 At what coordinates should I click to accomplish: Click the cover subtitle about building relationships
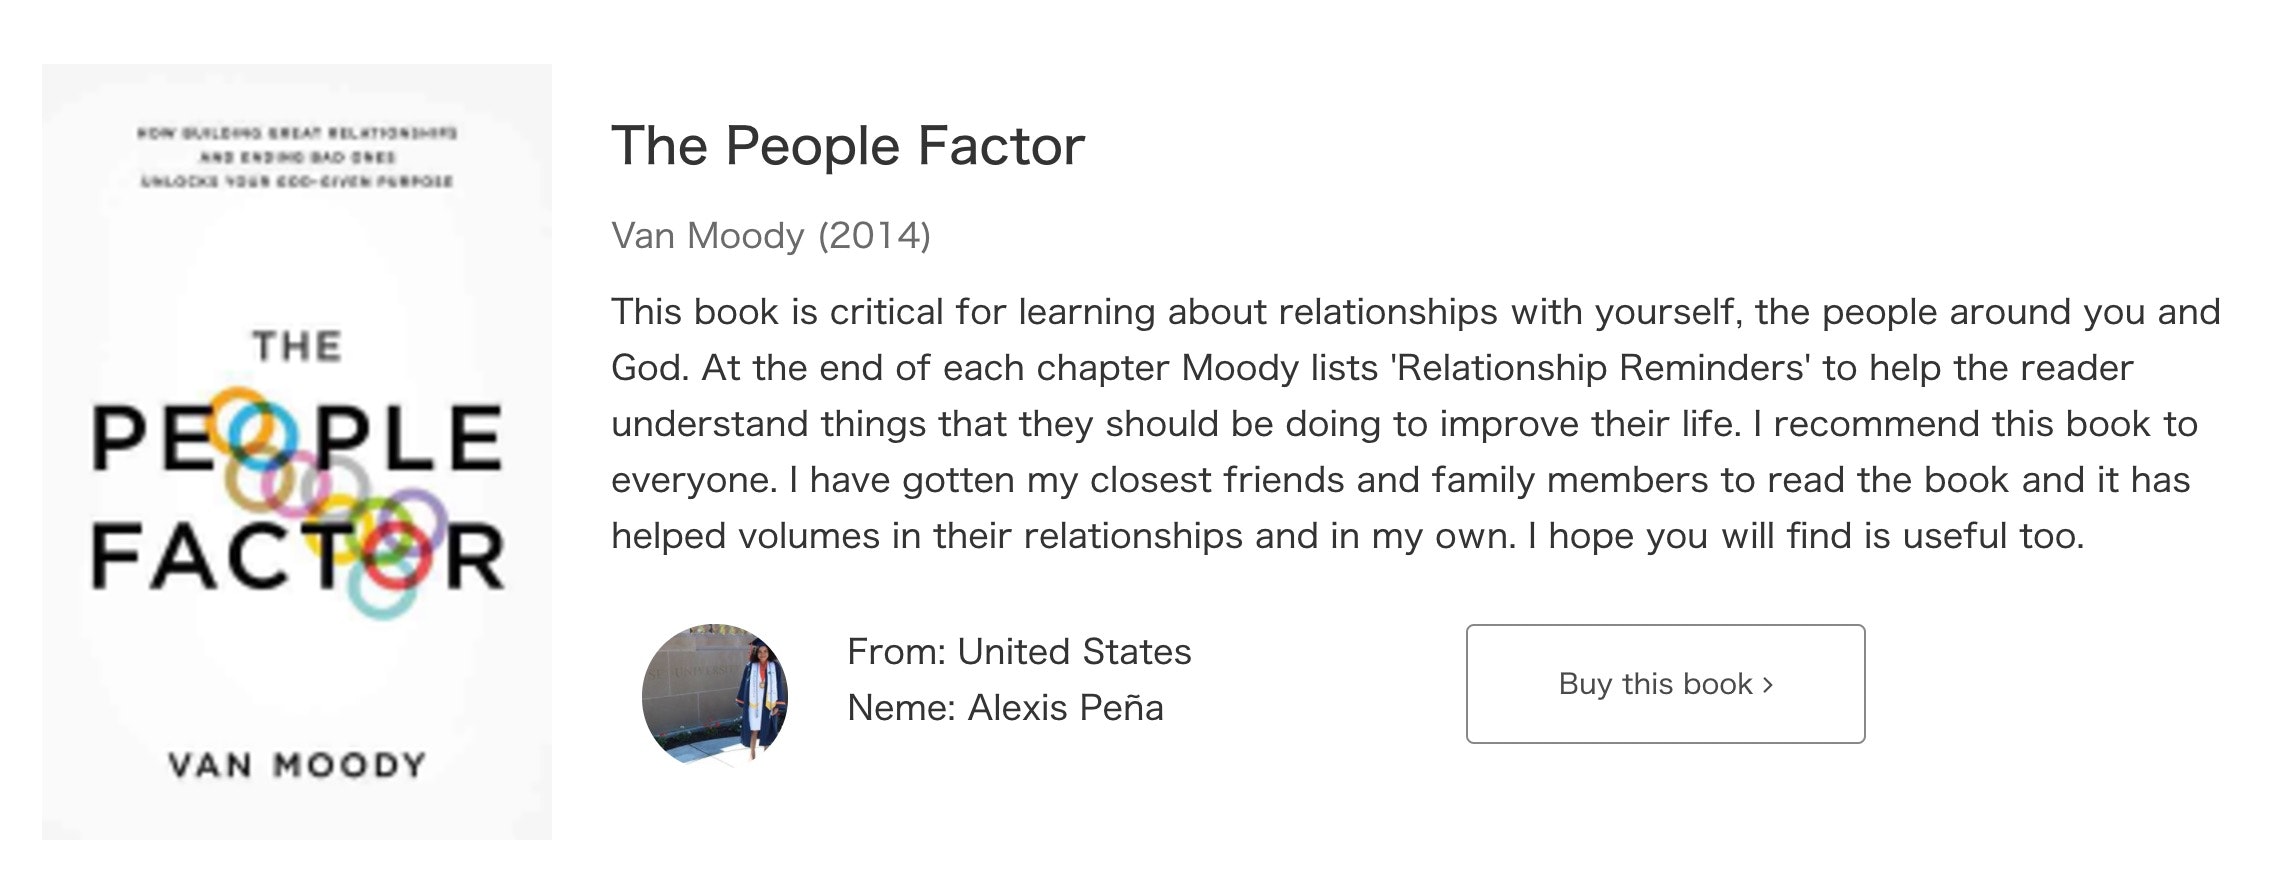click(297, 157)
